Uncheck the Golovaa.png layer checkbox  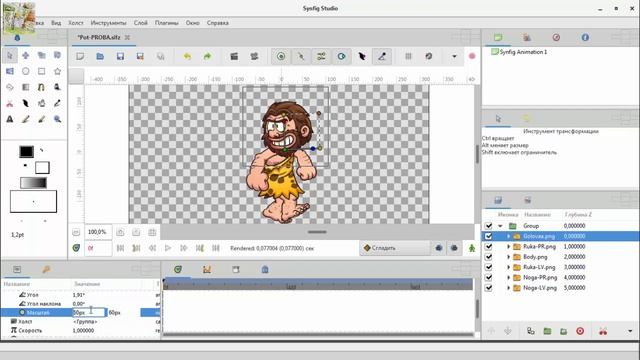(488, 236)
